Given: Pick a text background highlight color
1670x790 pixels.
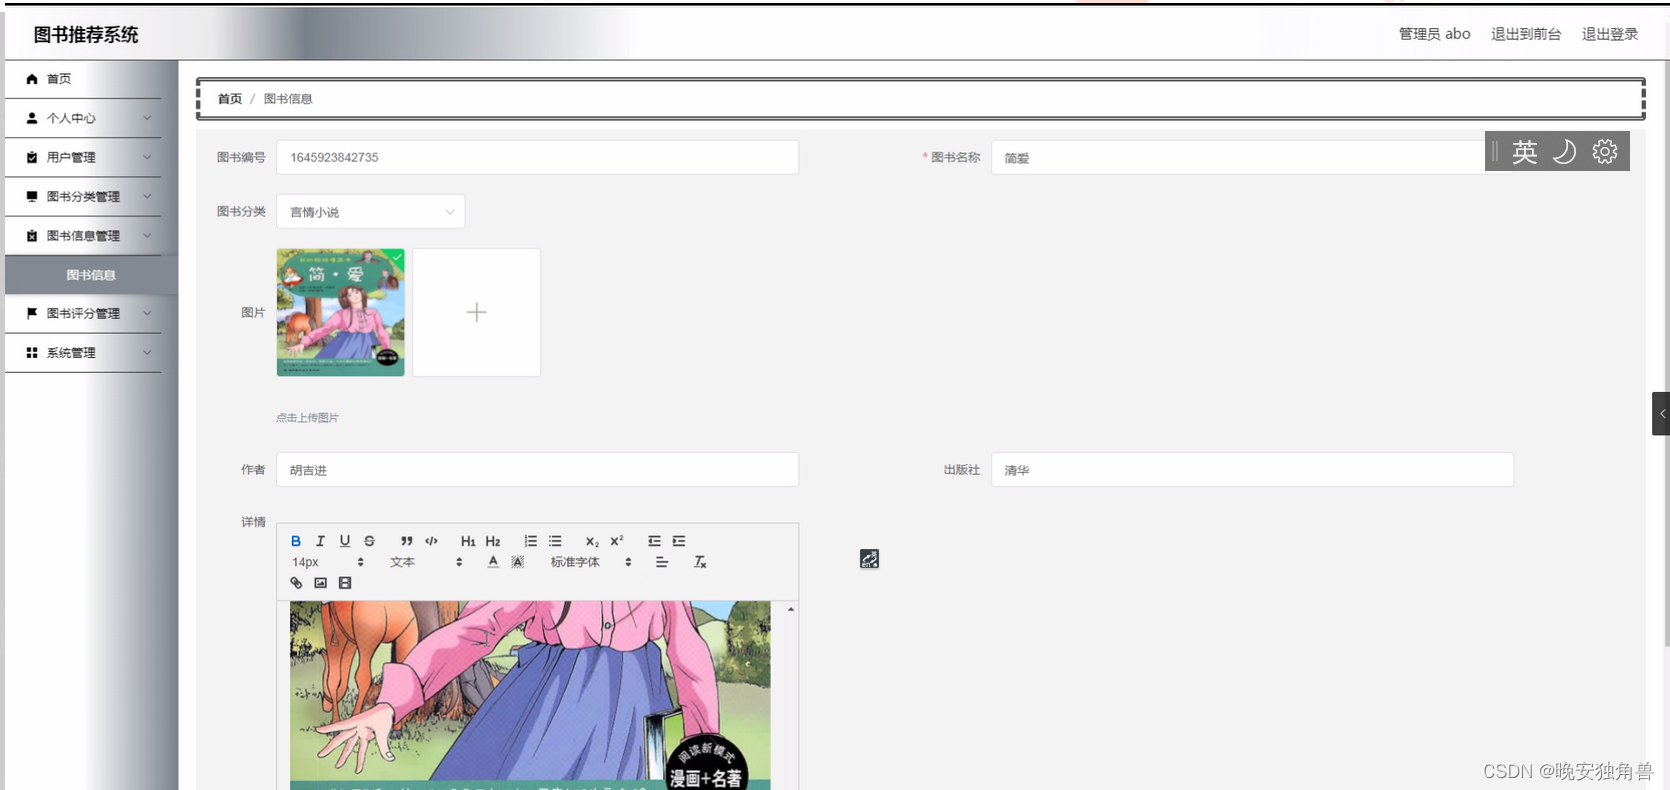Looking at the screenshot, I should point(518,562).
